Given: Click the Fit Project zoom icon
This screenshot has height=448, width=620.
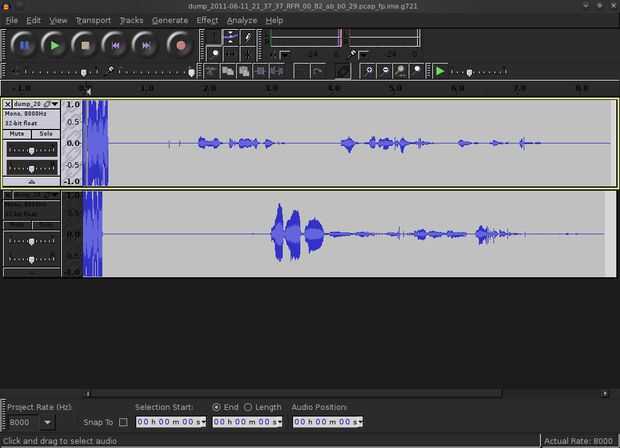Looking at the screenshot, I should (x=417, y=72).
